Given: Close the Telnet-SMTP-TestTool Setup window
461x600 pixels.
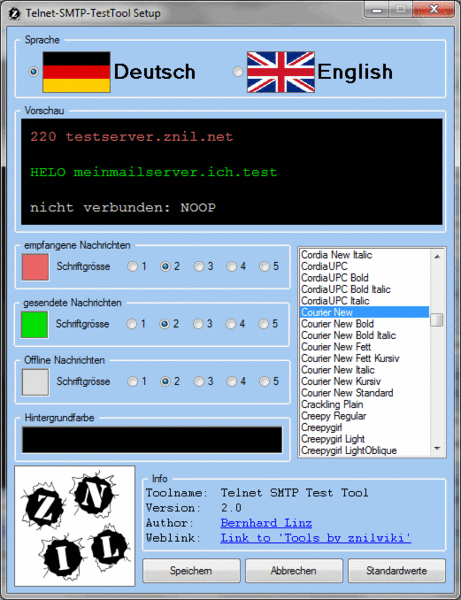Looking at the screenshot, I should (434, 10).
